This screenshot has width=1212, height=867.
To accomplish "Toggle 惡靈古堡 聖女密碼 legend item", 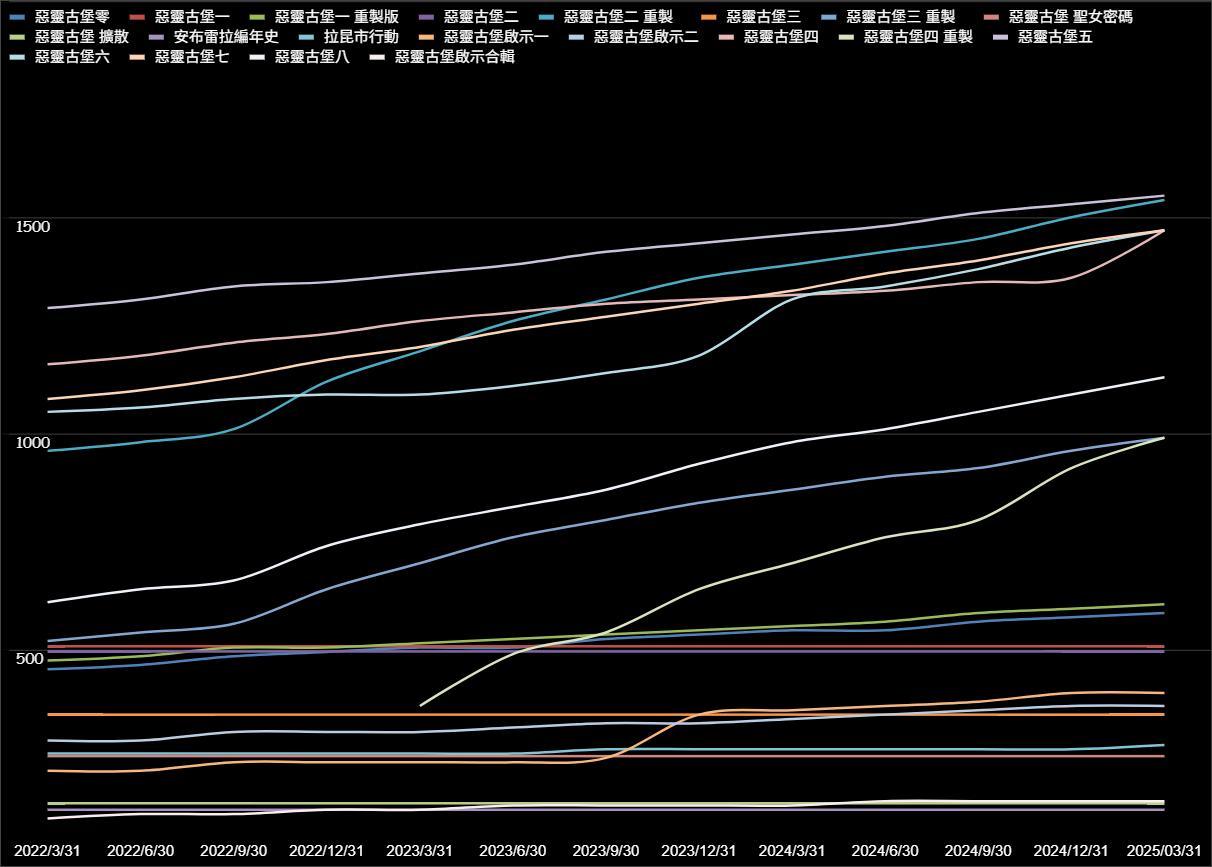I will 1057,17.
